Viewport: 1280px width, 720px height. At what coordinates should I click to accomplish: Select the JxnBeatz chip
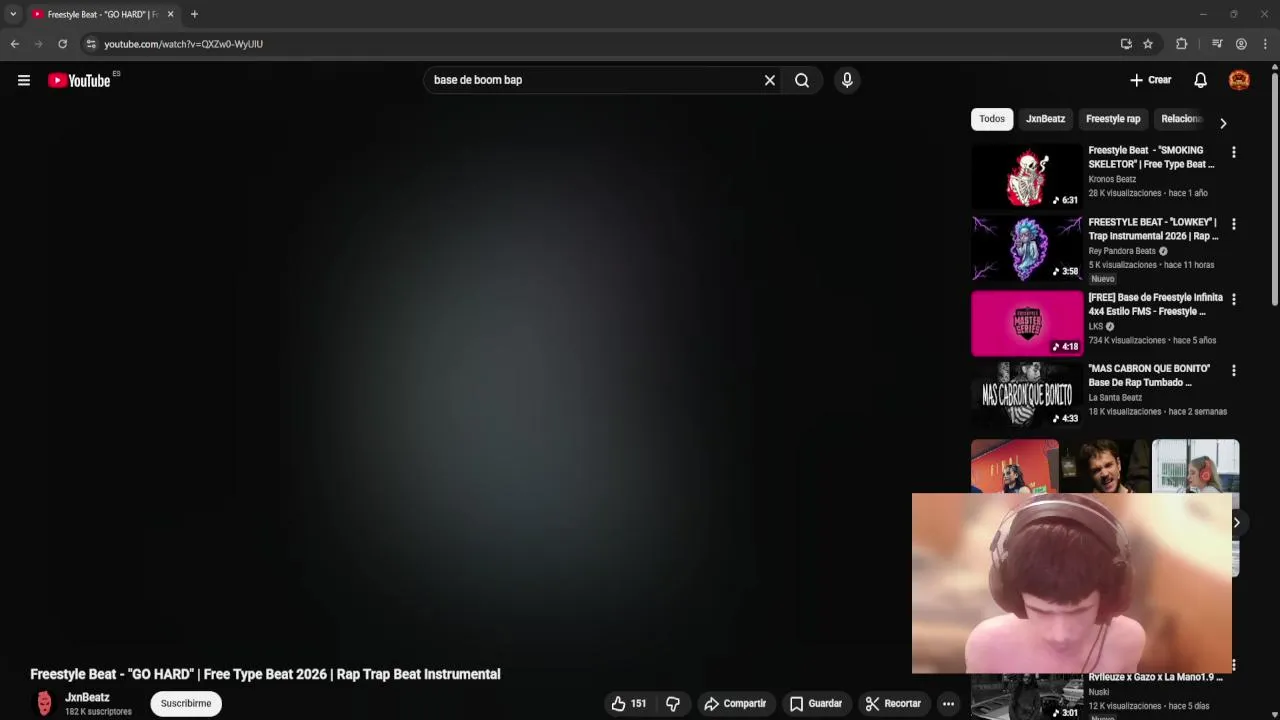(x=1045, y=119)
